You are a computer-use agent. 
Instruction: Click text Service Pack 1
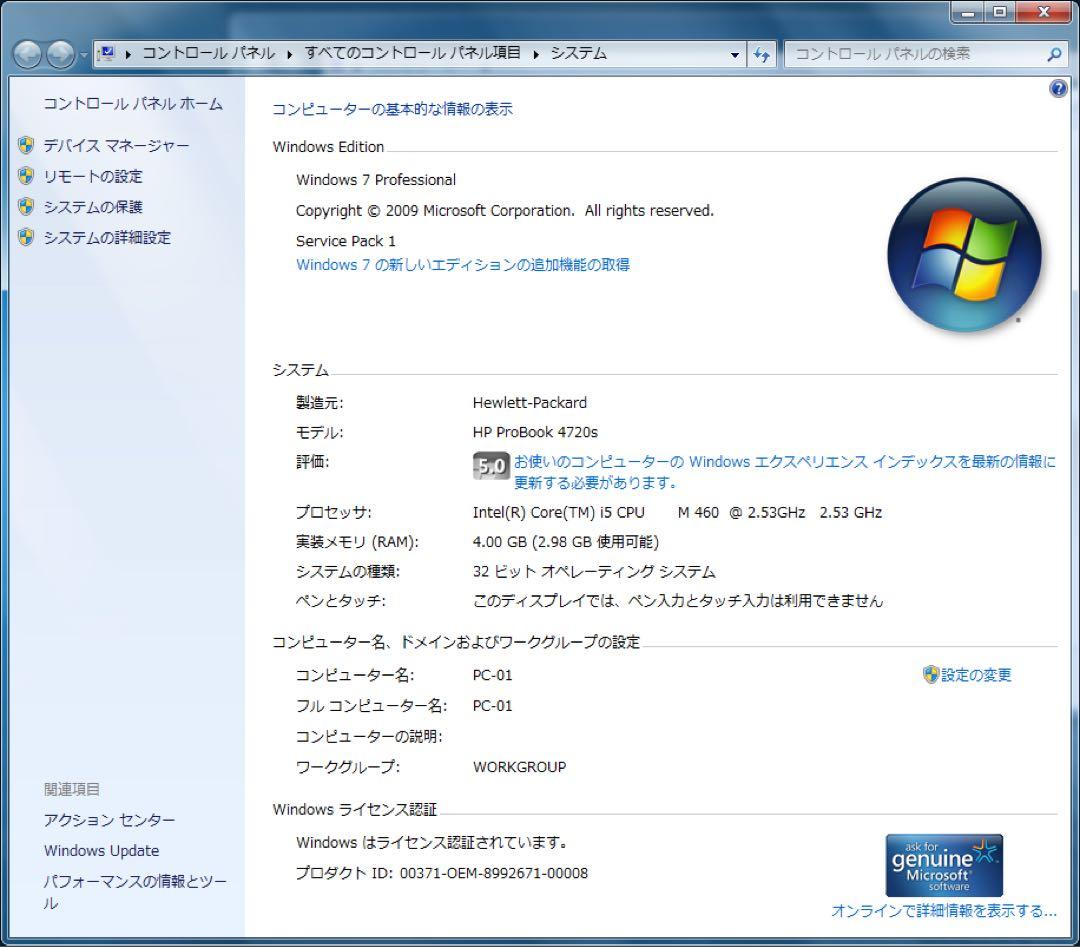click(346, 241)
